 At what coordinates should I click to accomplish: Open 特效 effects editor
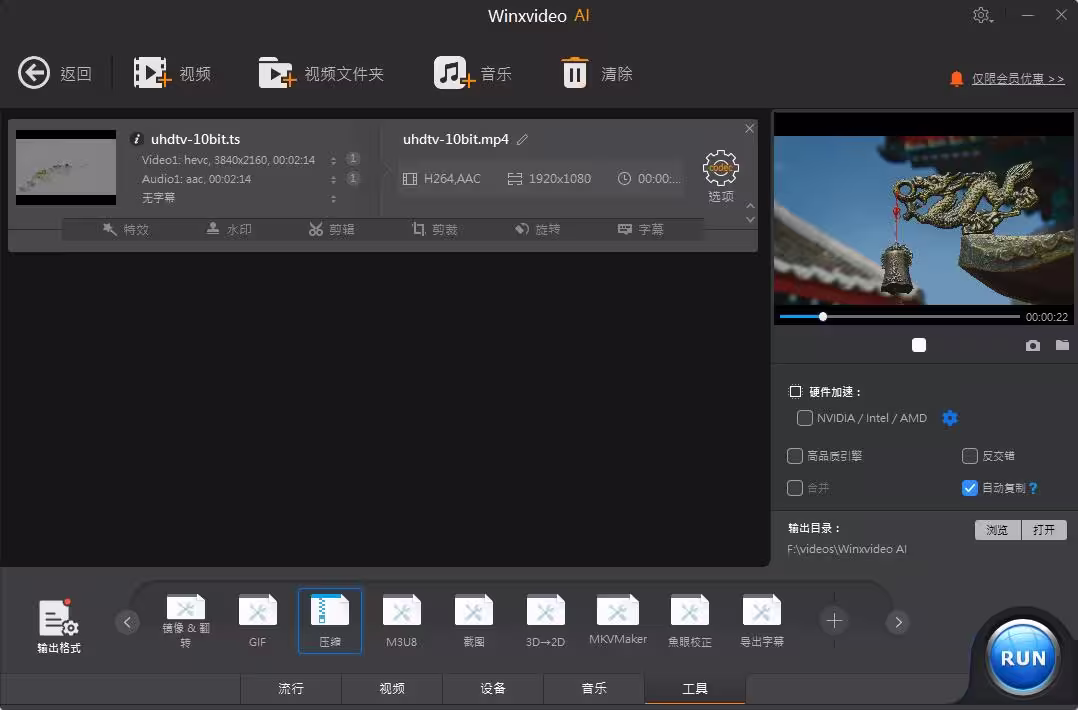pyautogui.click(x=126, y=230)
